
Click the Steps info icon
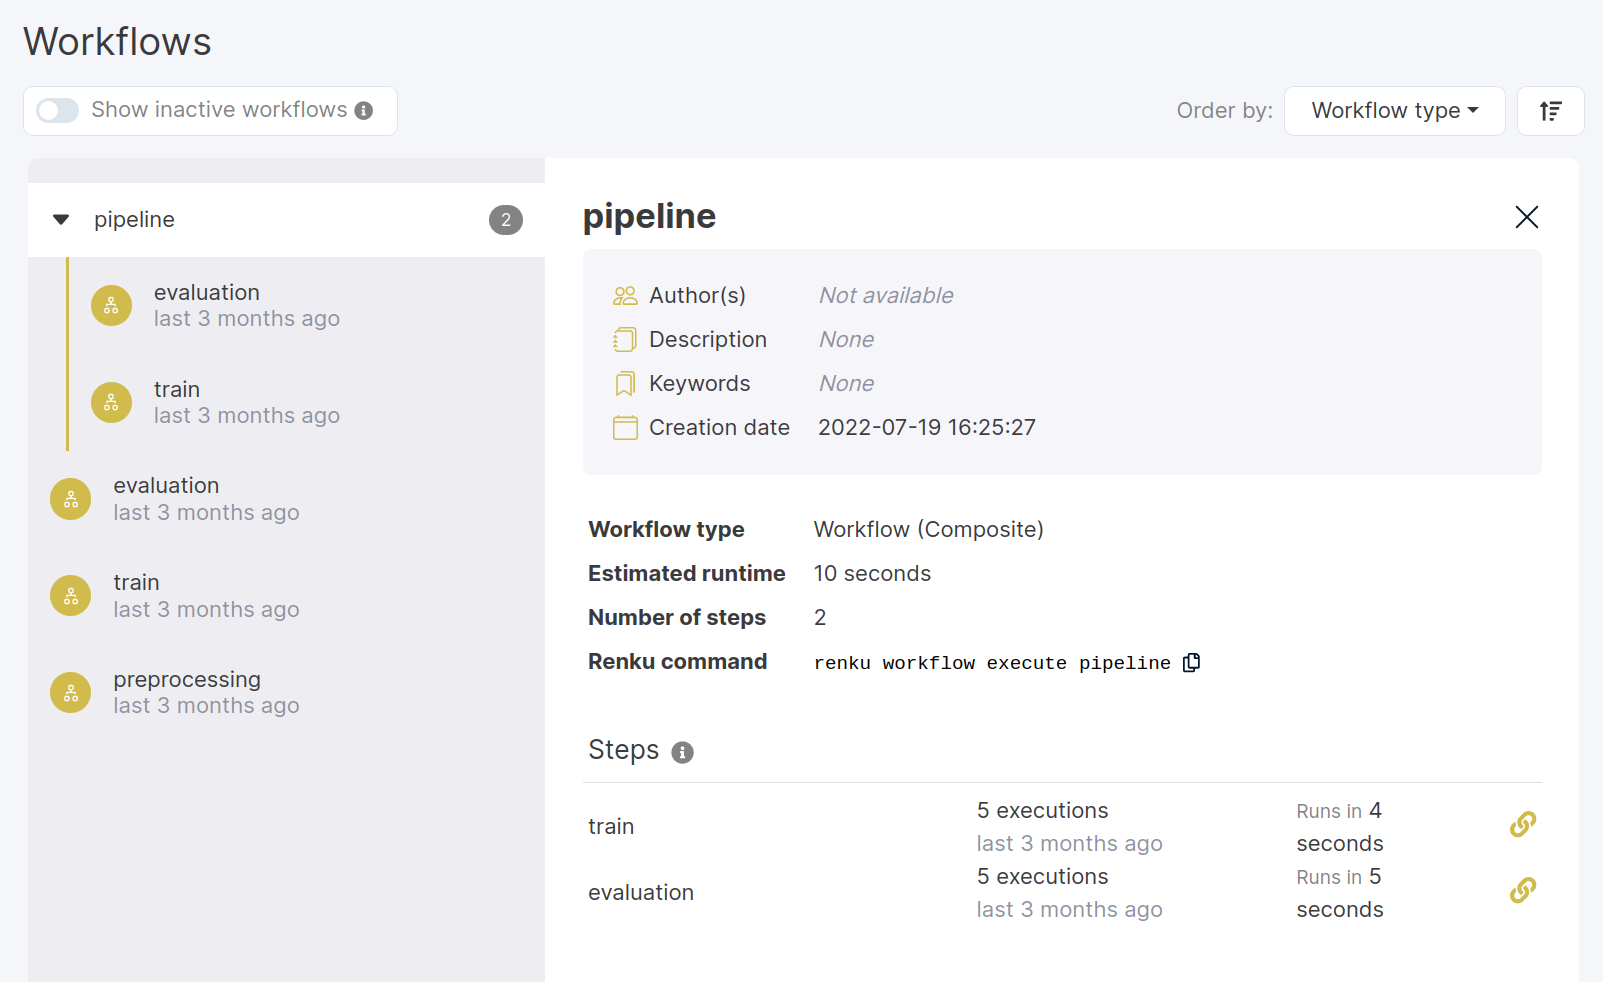[682, 752]
